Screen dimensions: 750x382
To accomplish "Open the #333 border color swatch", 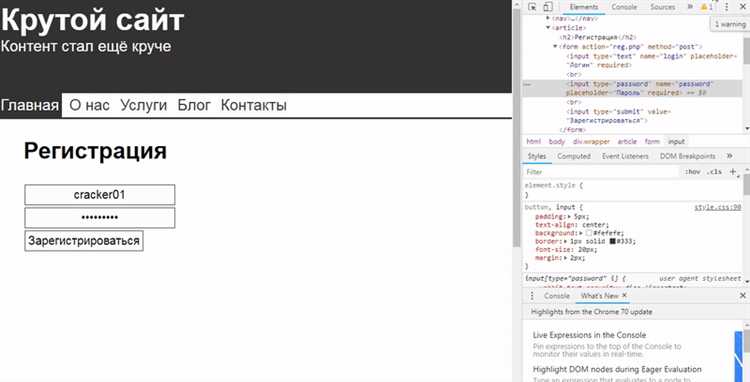I will coord(612,241).
